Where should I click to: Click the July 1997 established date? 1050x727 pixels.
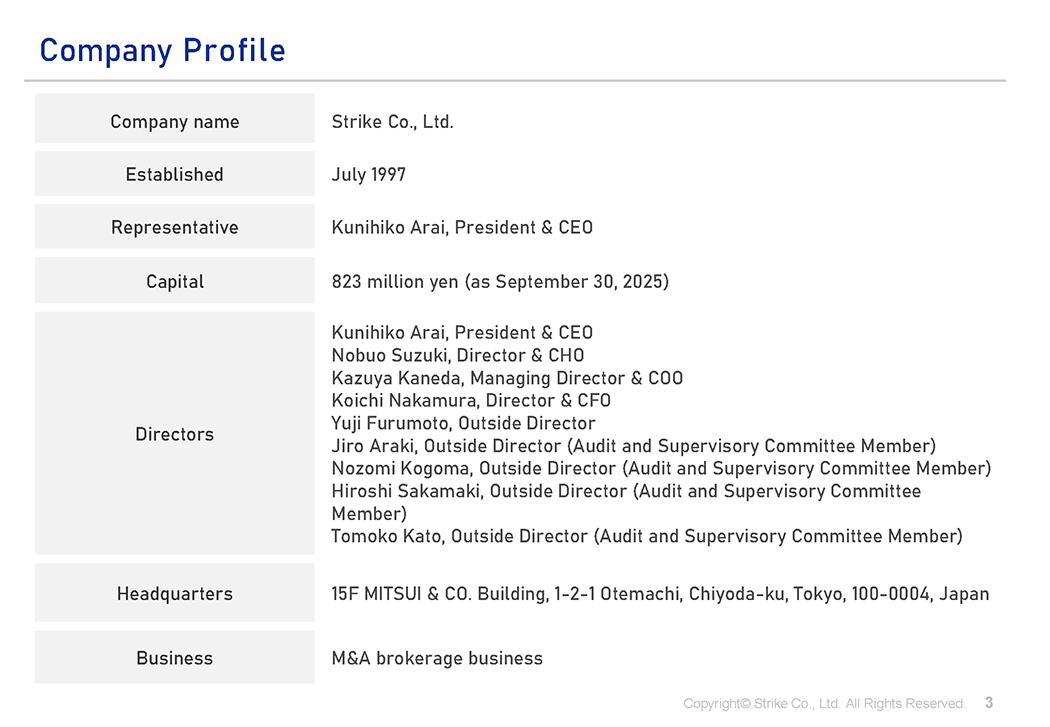[368, 175]
